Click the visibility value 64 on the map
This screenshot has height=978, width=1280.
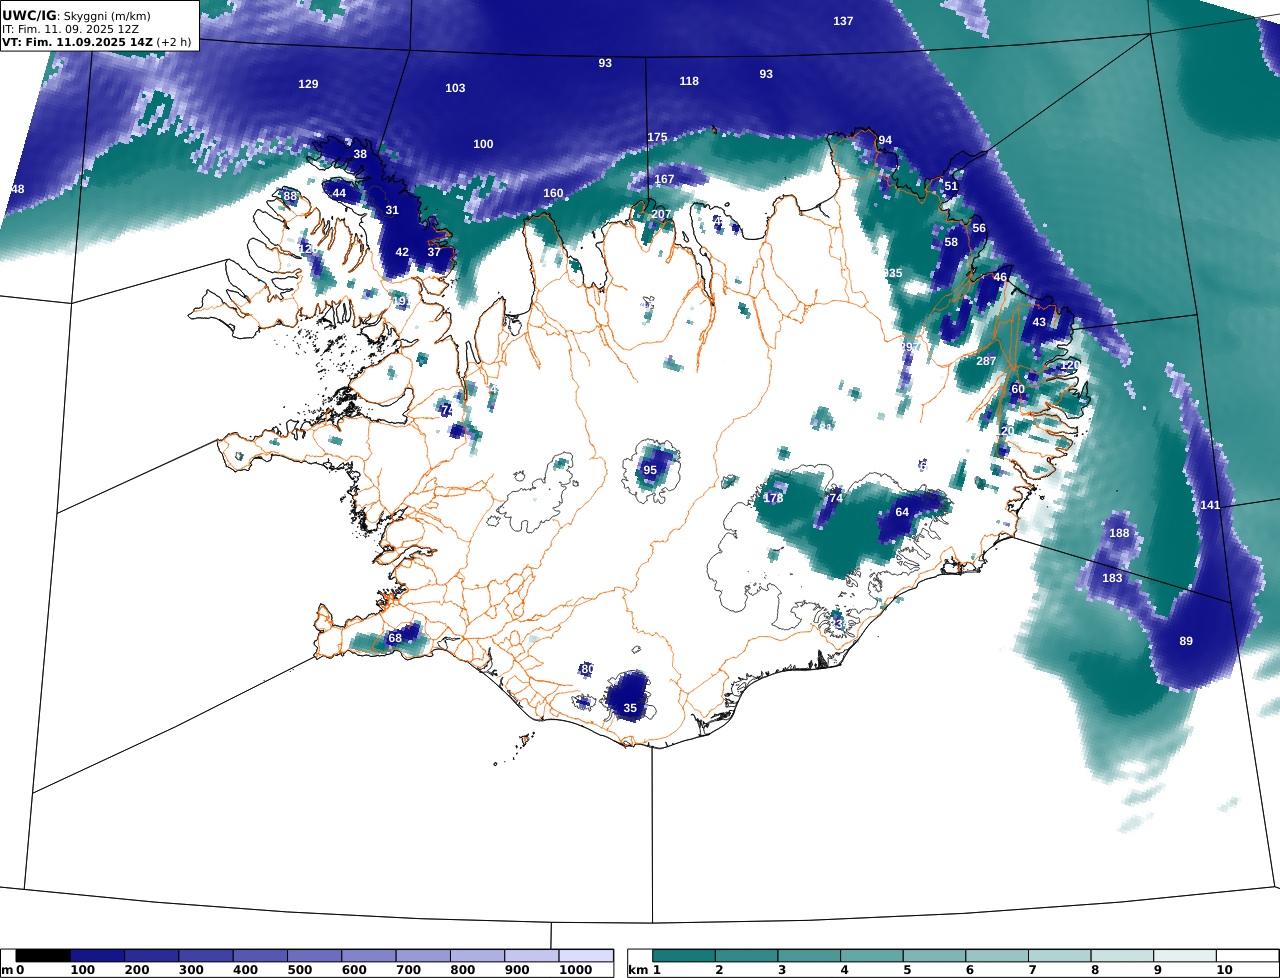coord(902,512)
